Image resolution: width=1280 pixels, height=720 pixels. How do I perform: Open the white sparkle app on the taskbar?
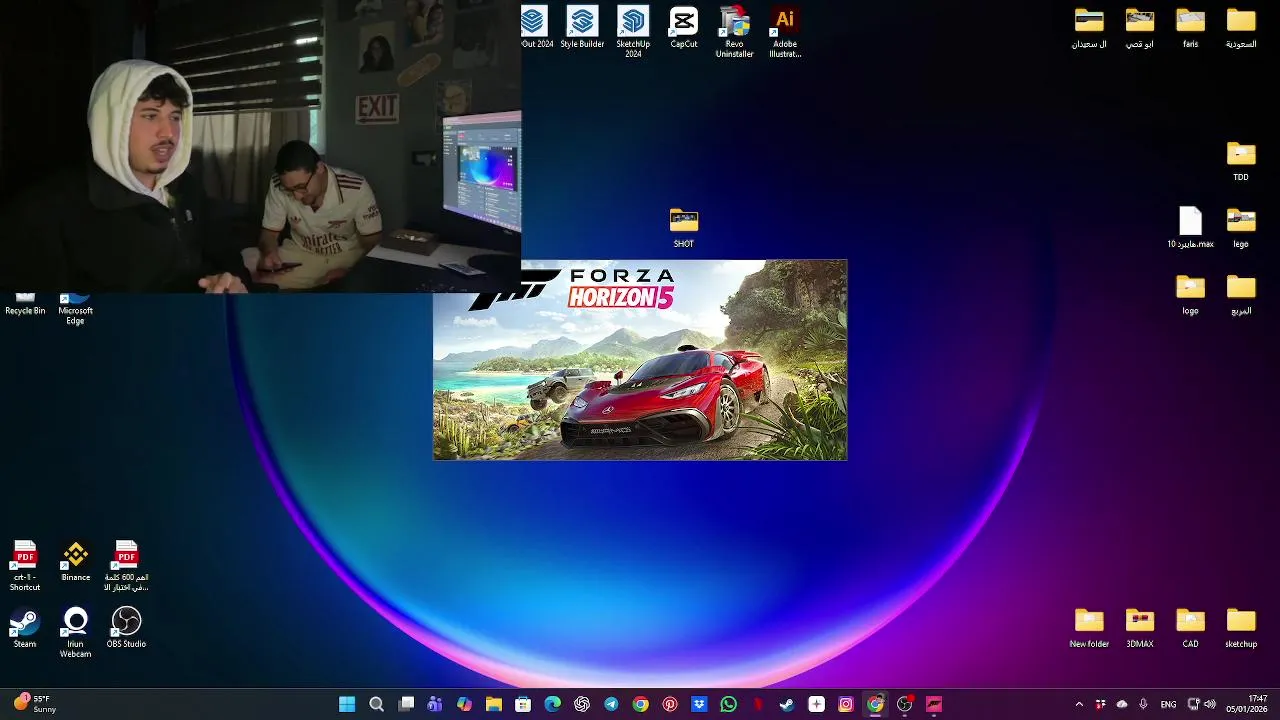click(816, 704)
